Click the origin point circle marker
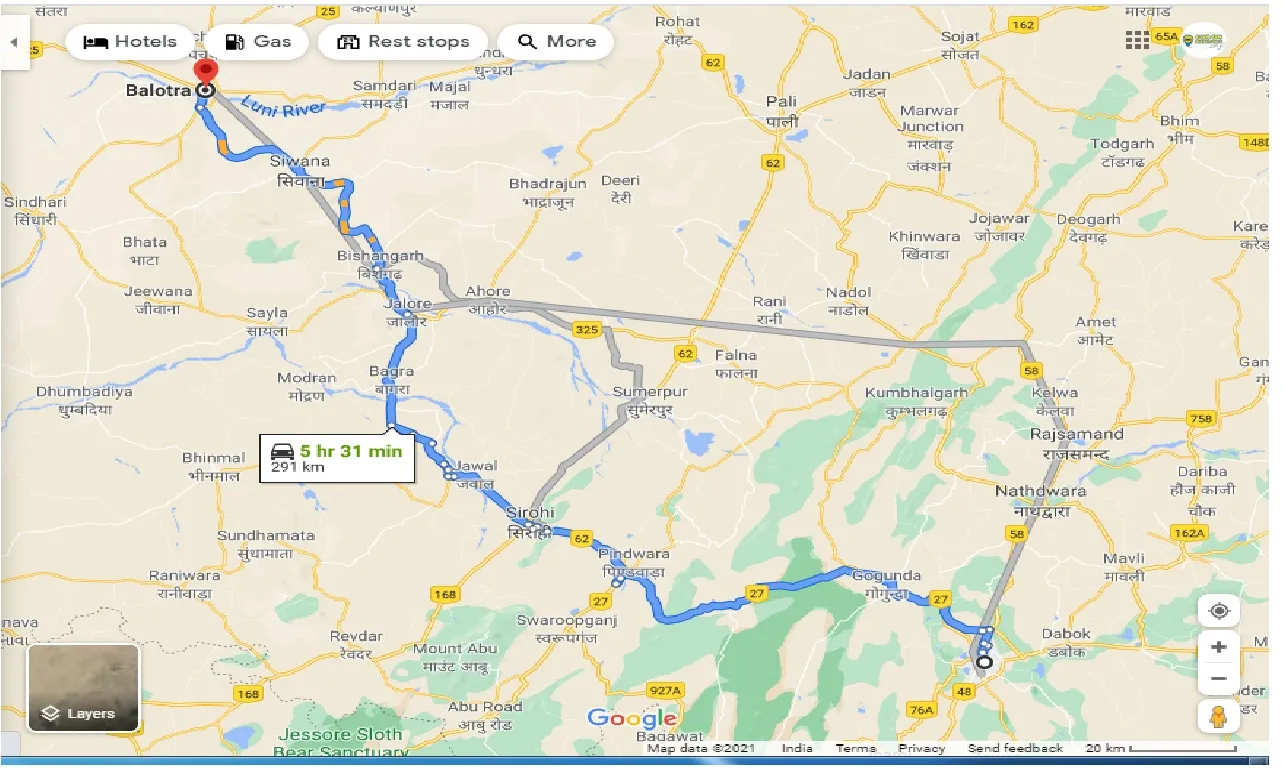 tap(982, 662)
